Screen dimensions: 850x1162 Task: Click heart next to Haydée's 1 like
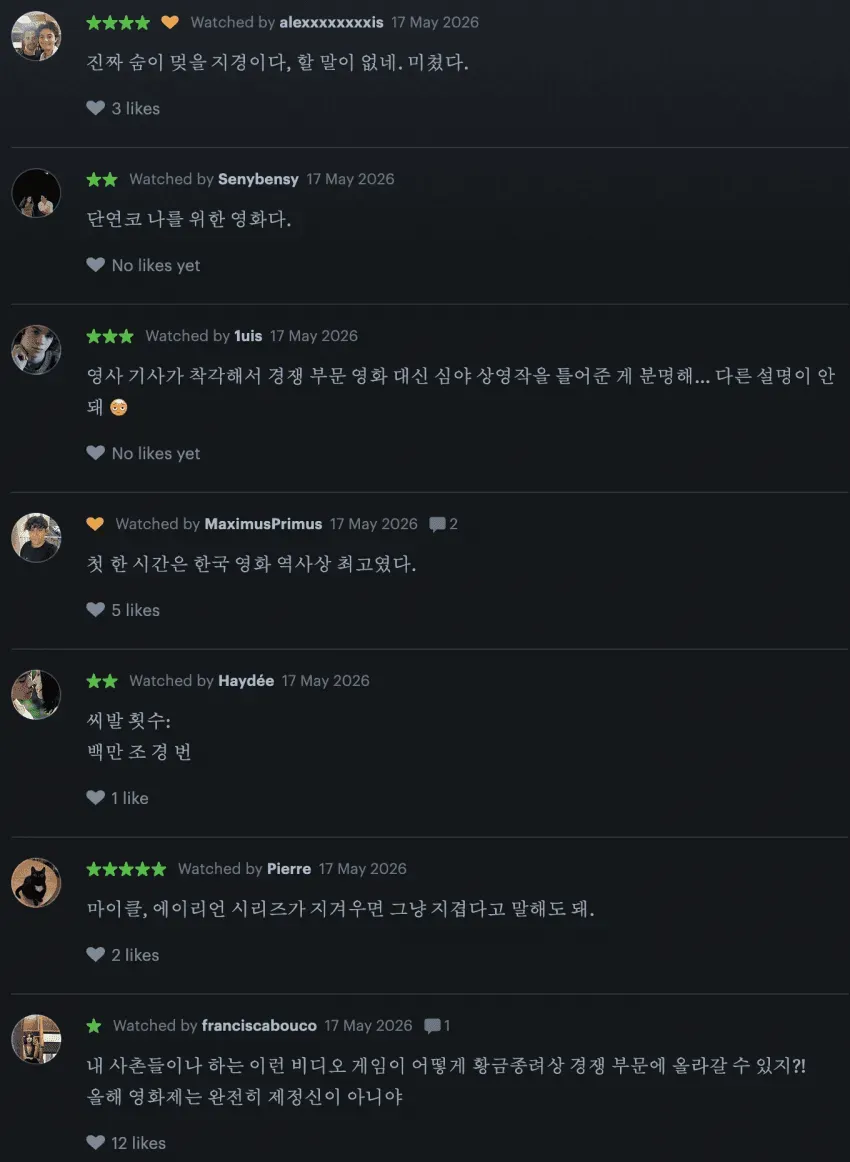tap(96, 797)
